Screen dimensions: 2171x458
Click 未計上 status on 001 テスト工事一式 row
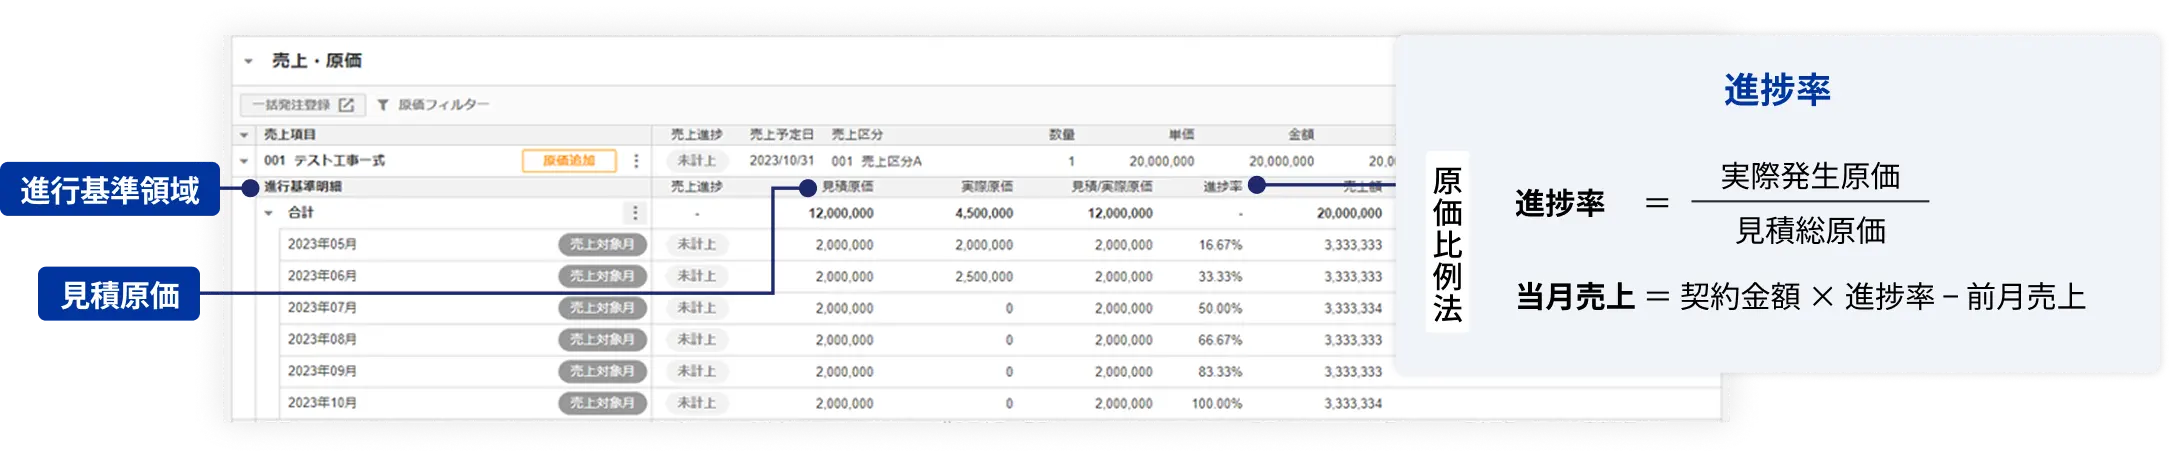696,161
